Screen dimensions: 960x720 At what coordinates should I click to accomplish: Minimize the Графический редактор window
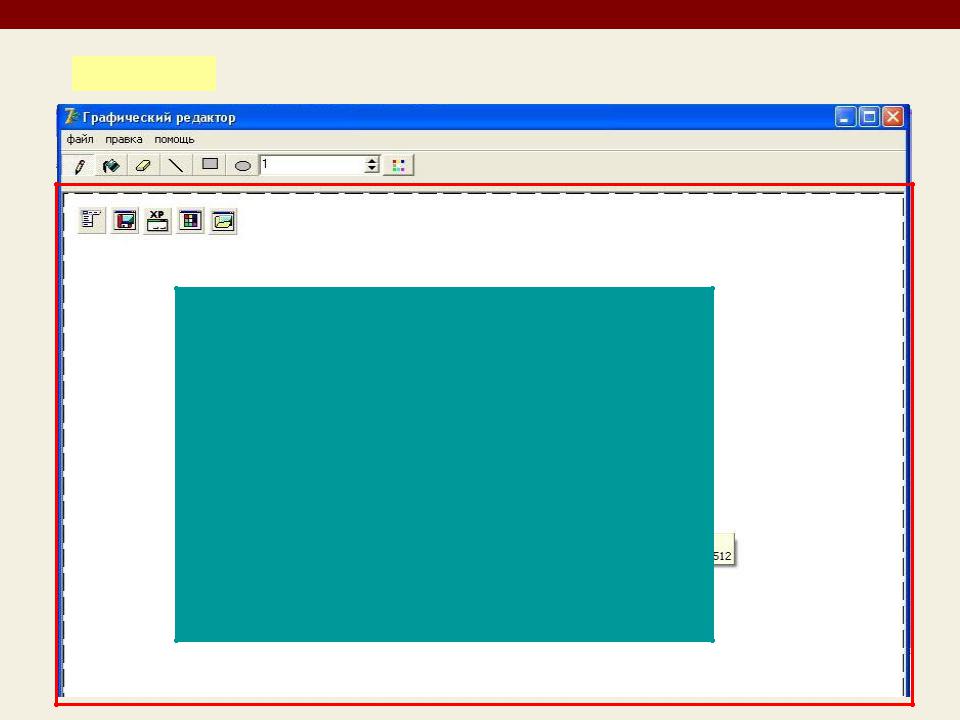[x=845, y=116]
